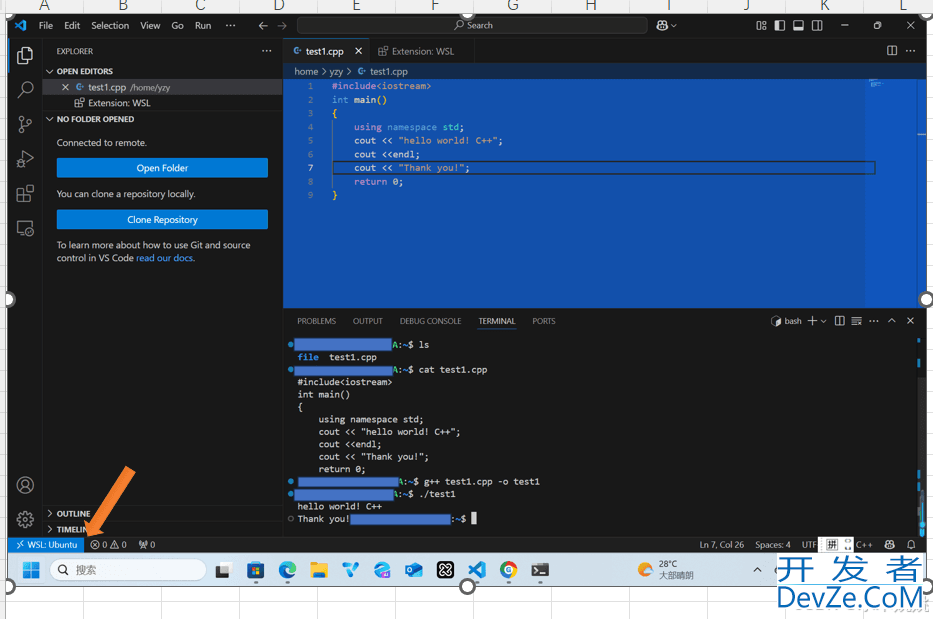Click Ln 7, Col 26 in status bar

pyautogui.click(x=721, y=545)
